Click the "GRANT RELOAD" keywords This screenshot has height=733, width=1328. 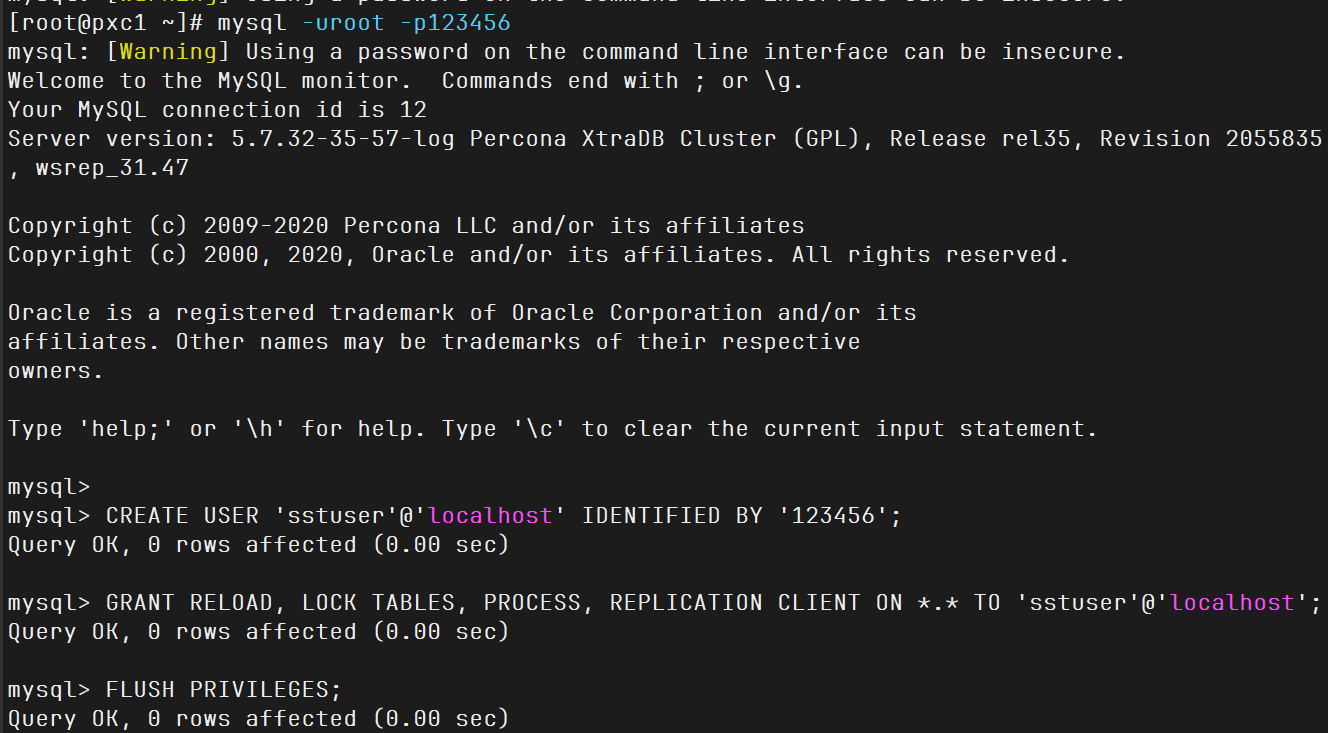188,602
